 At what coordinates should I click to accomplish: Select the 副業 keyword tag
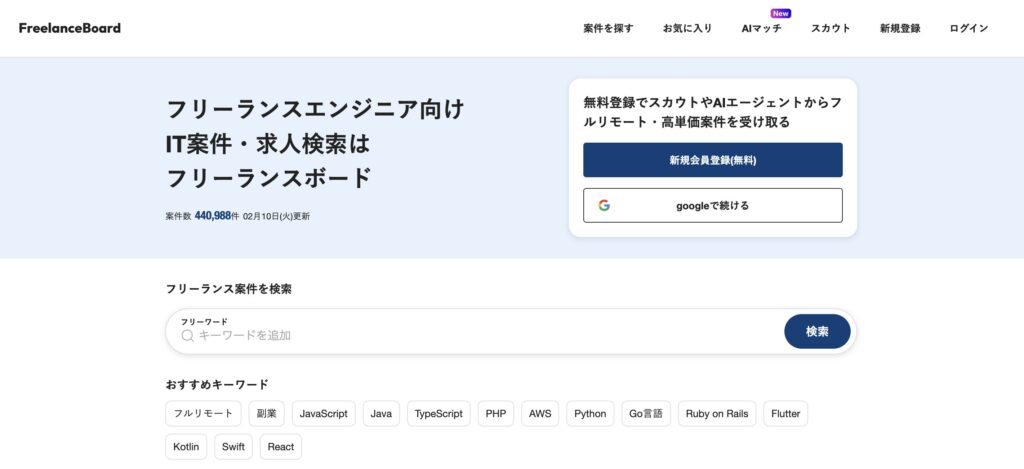tap(266, 413)
